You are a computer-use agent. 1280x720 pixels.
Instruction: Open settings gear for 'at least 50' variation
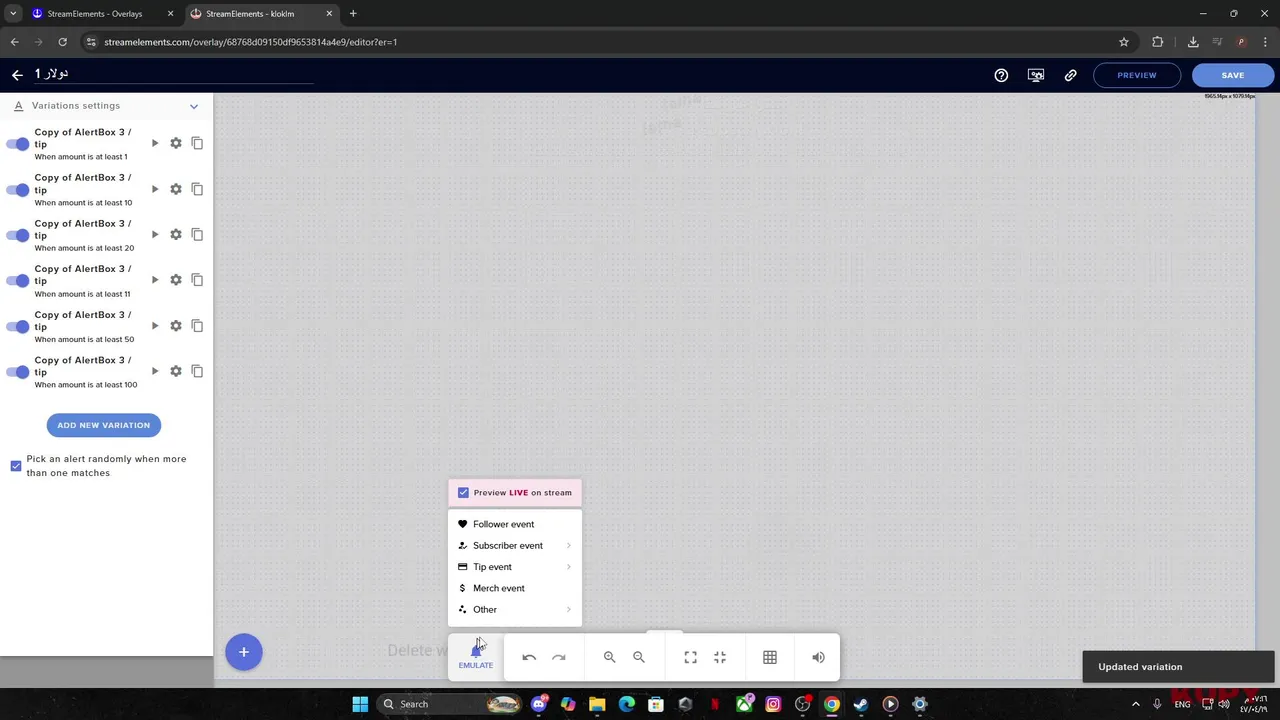pyautogui.click(x=176, y=326)
